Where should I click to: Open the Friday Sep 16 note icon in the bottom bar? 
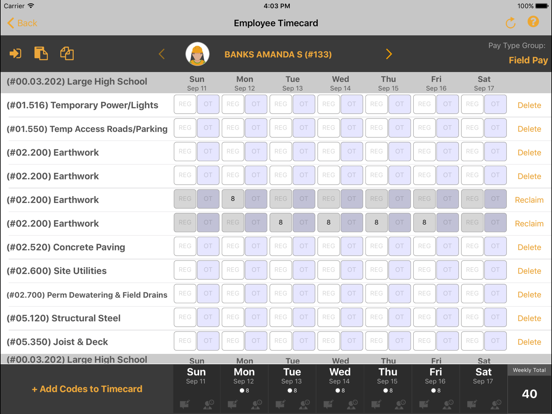click(x=424, y=404)
